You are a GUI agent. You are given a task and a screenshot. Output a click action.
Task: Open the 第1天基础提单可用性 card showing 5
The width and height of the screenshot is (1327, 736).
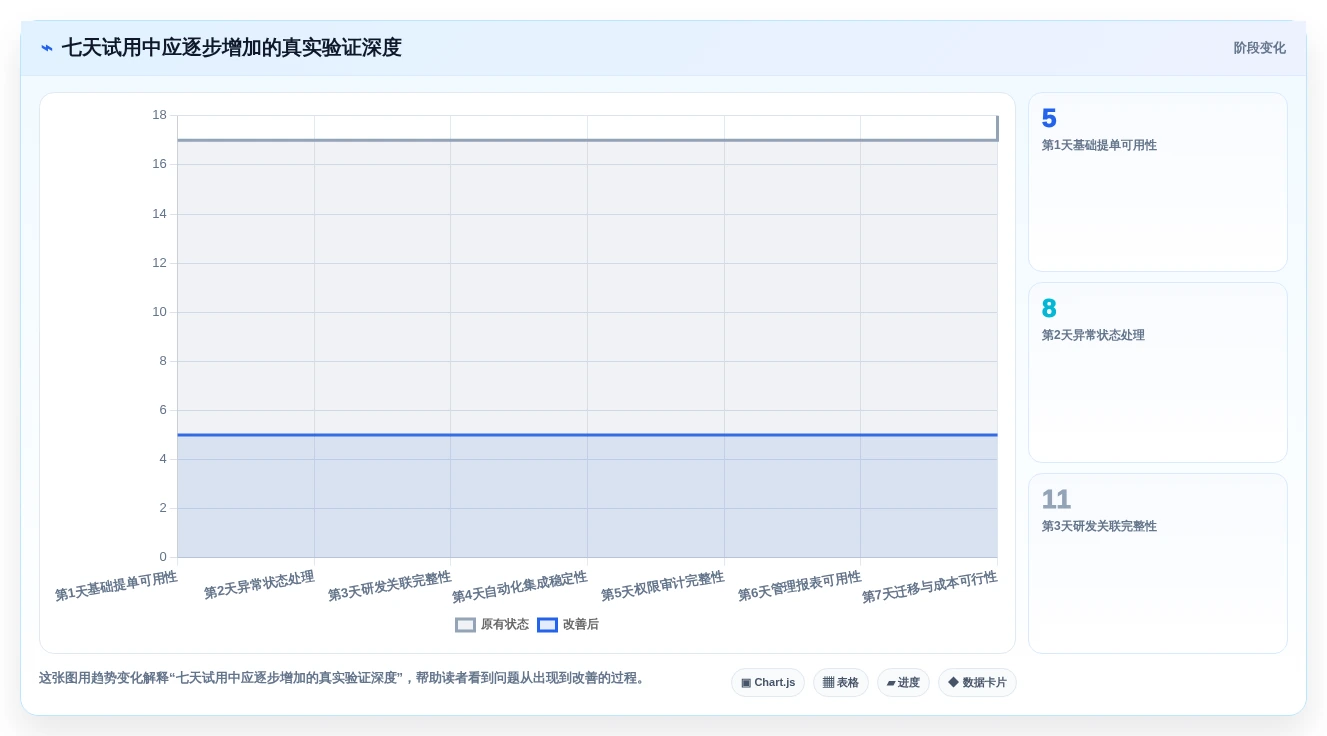[x=1158, y=182]
